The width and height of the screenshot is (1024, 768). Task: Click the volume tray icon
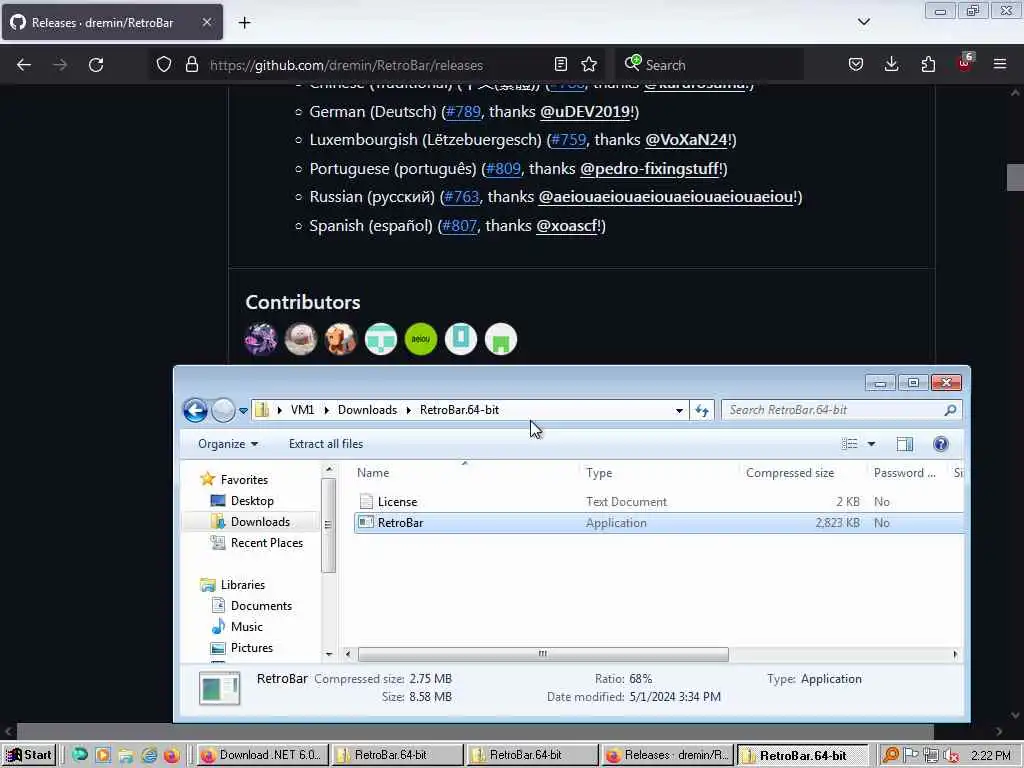coord(952,756)
